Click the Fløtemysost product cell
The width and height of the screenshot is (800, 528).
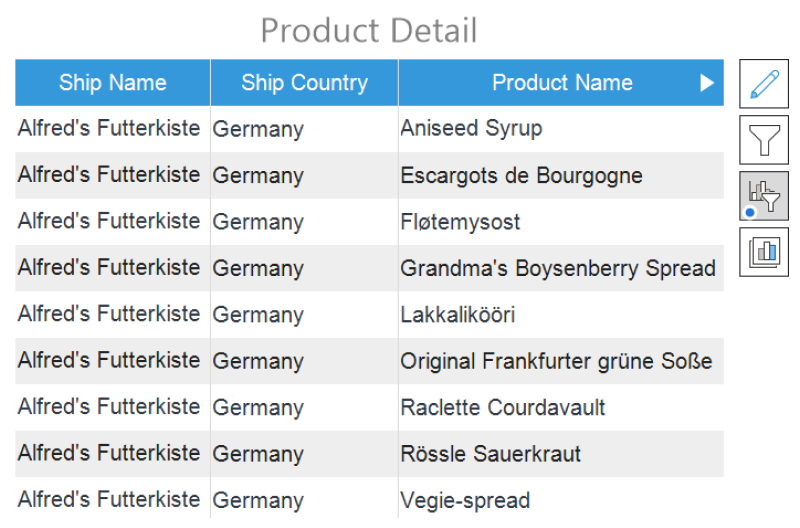pyautogui.click(x=460, y=222)
